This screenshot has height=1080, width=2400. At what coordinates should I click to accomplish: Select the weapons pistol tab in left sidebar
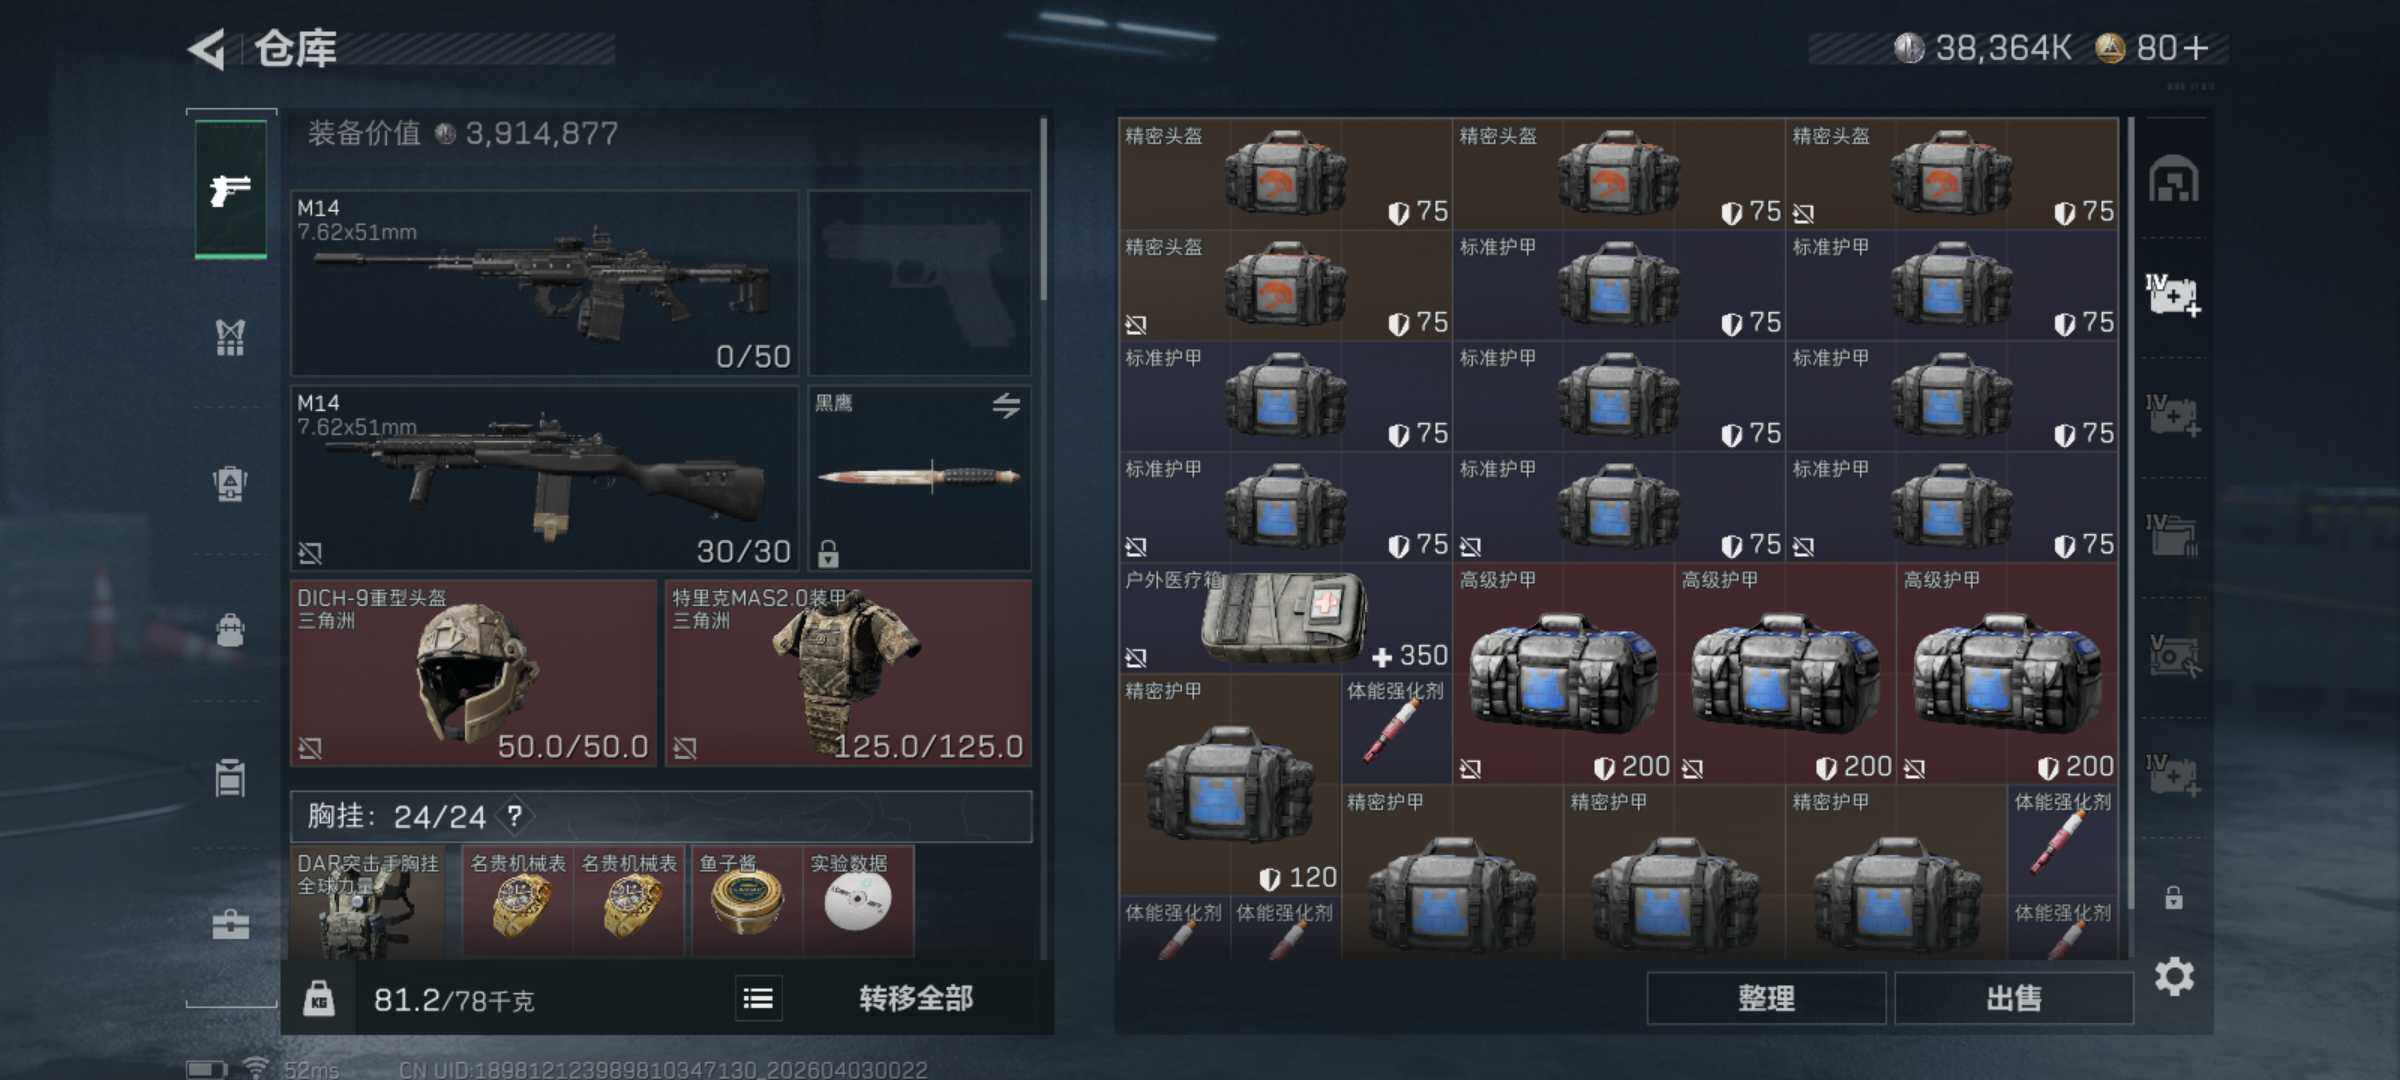coord(231,189)
